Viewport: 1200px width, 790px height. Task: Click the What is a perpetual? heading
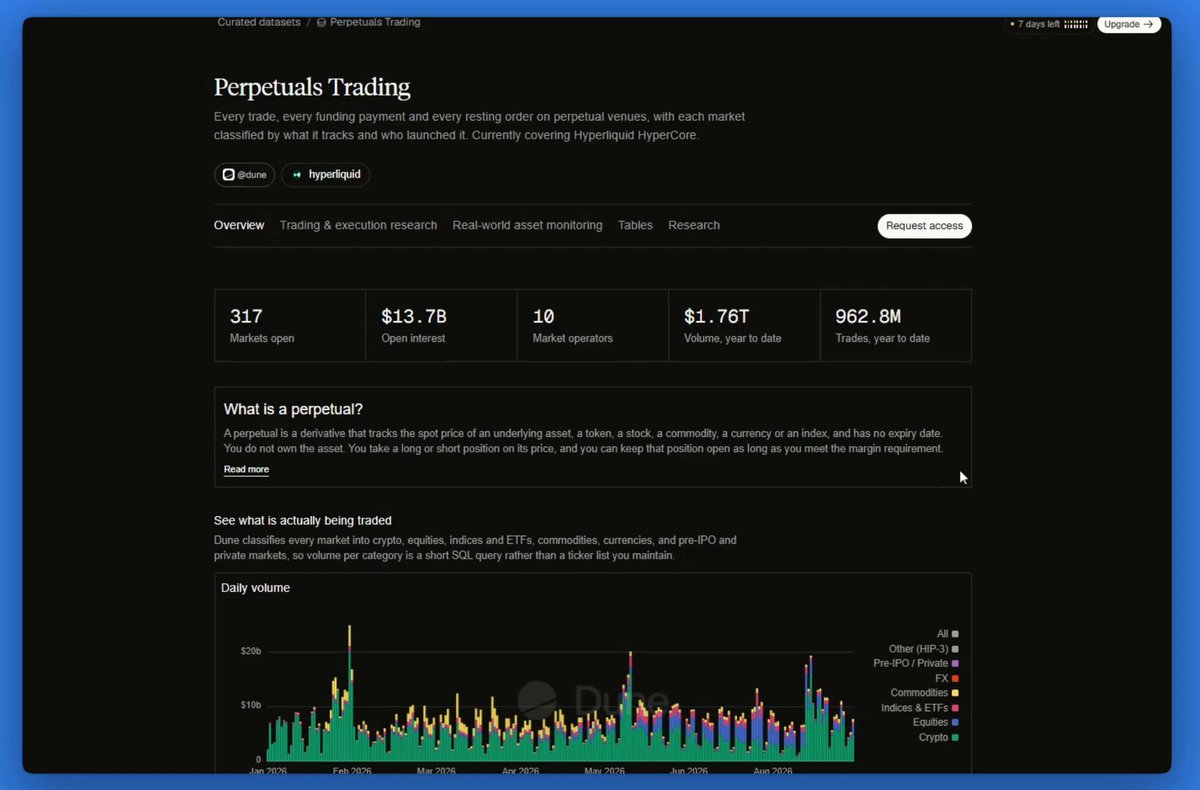pyautogui.click(x=293, y=409)
